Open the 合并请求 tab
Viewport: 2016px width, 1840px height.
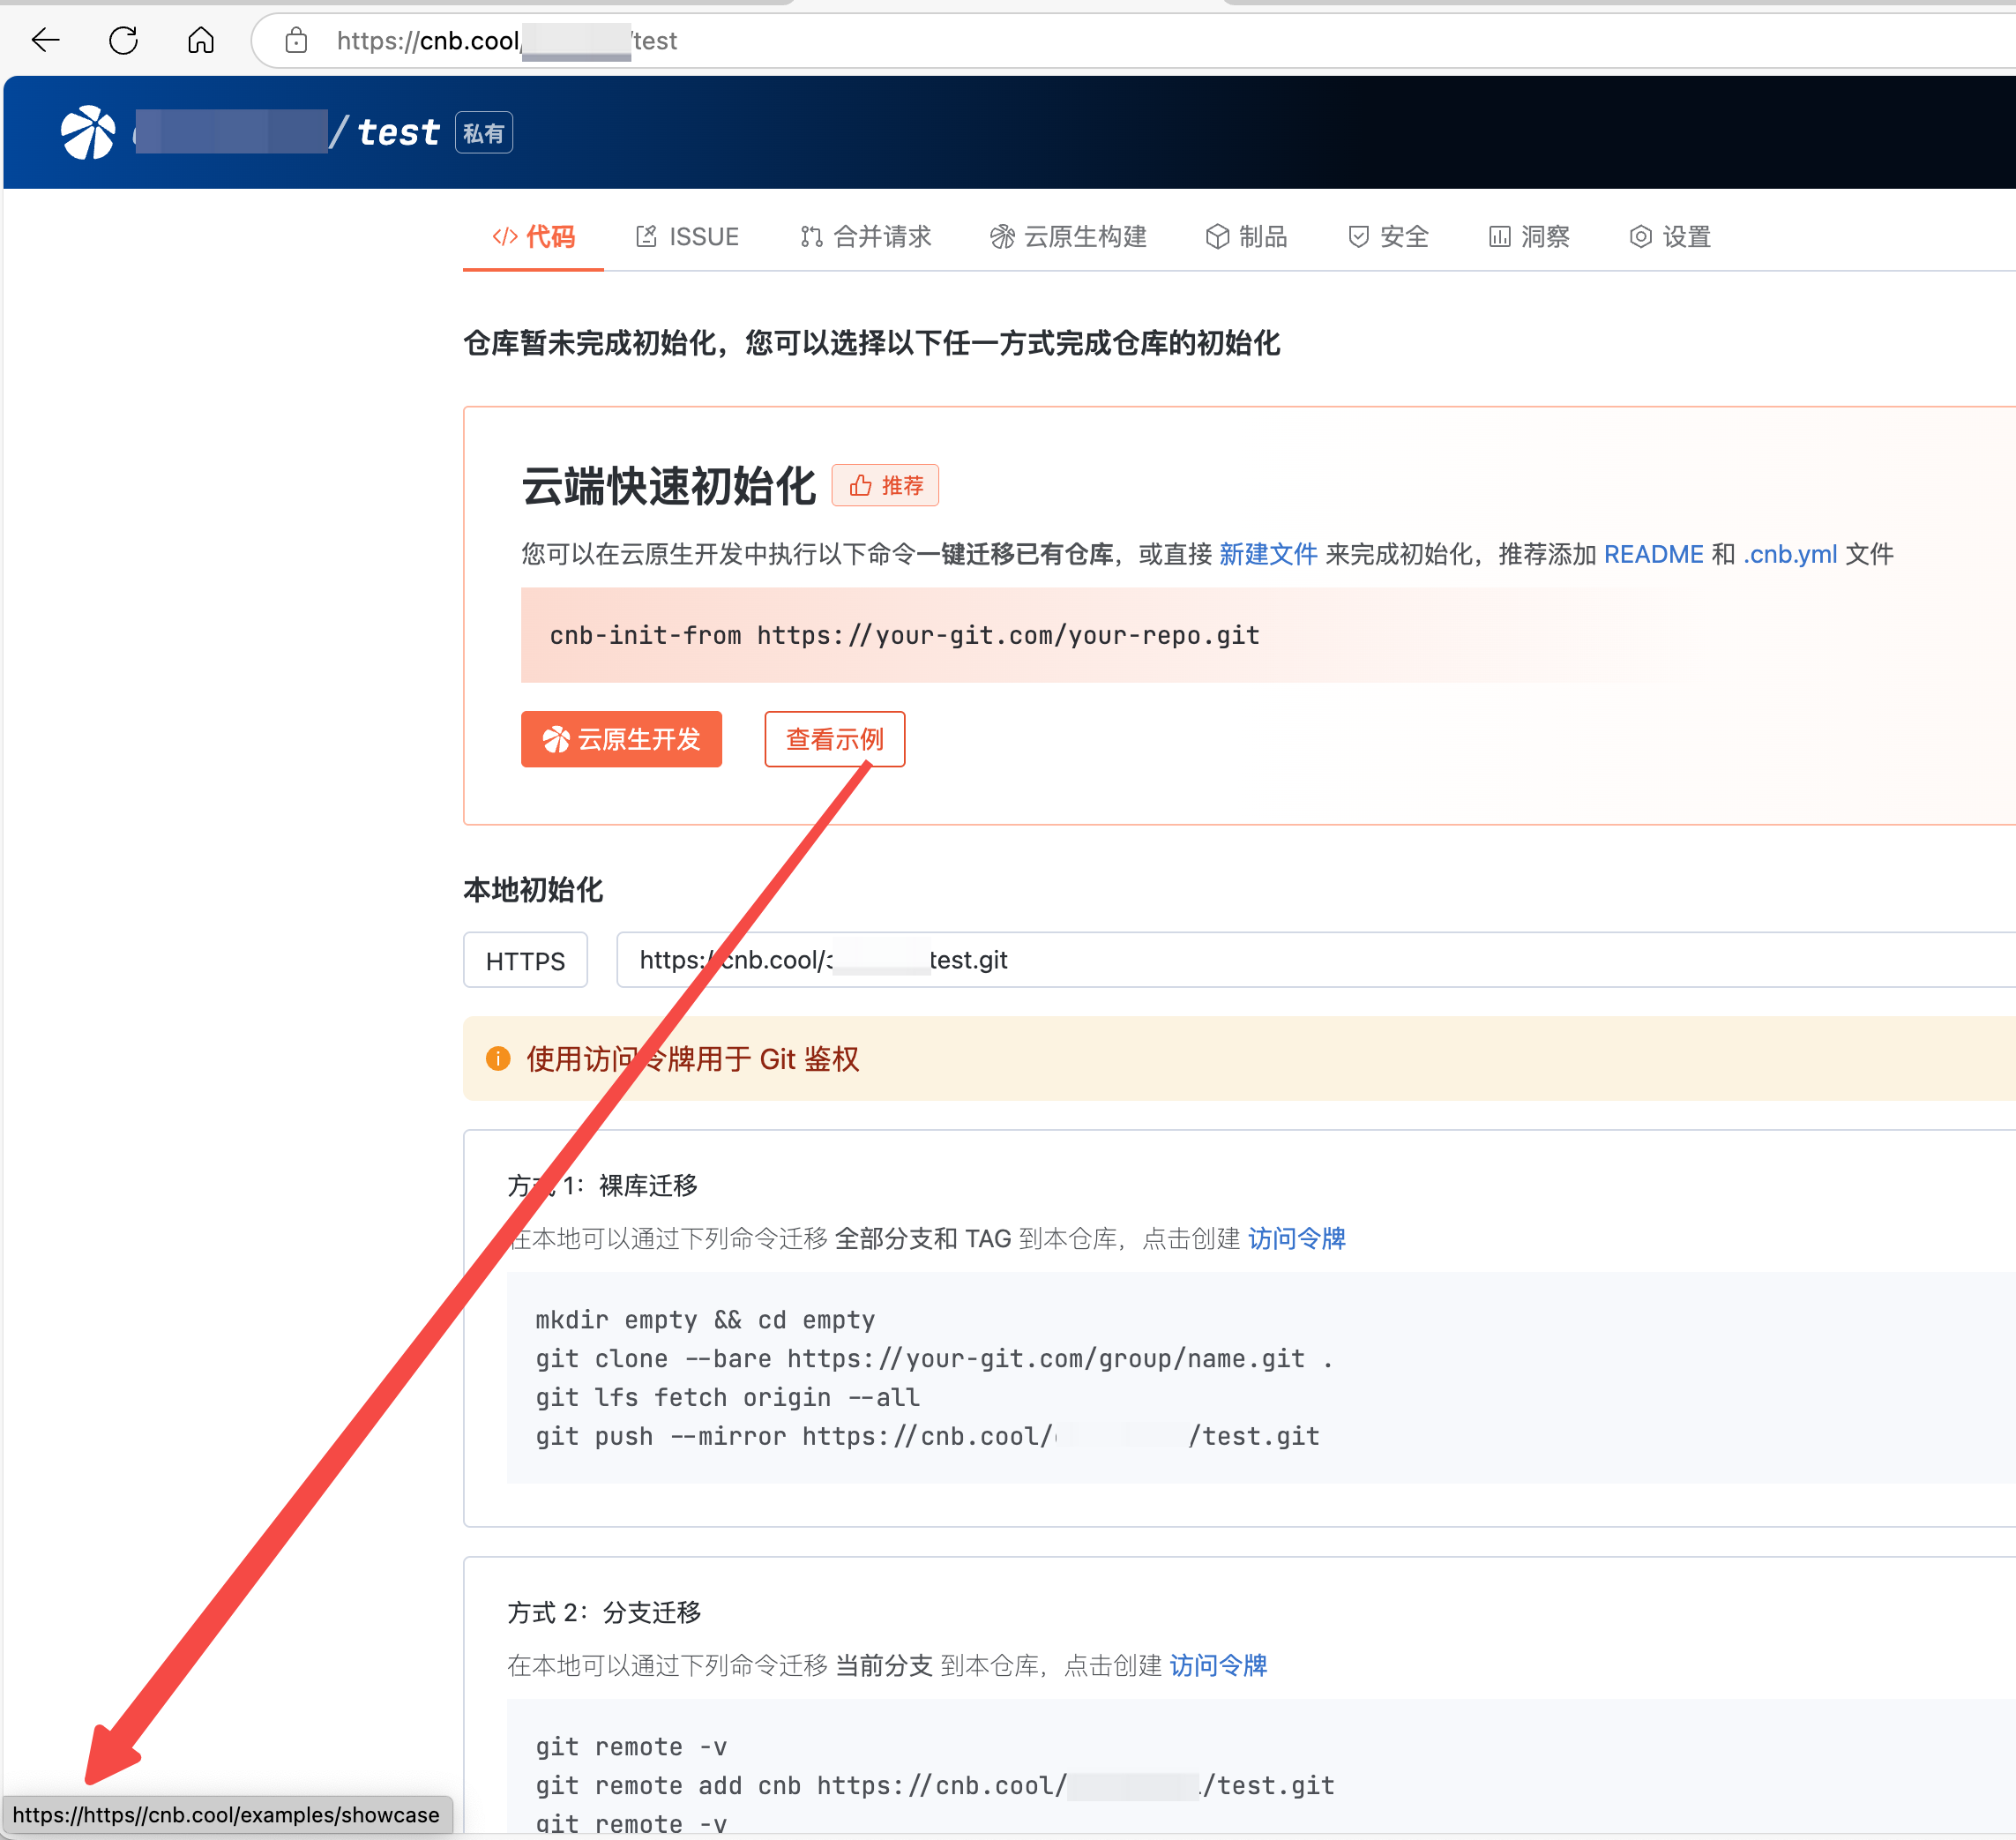(866, 237)
